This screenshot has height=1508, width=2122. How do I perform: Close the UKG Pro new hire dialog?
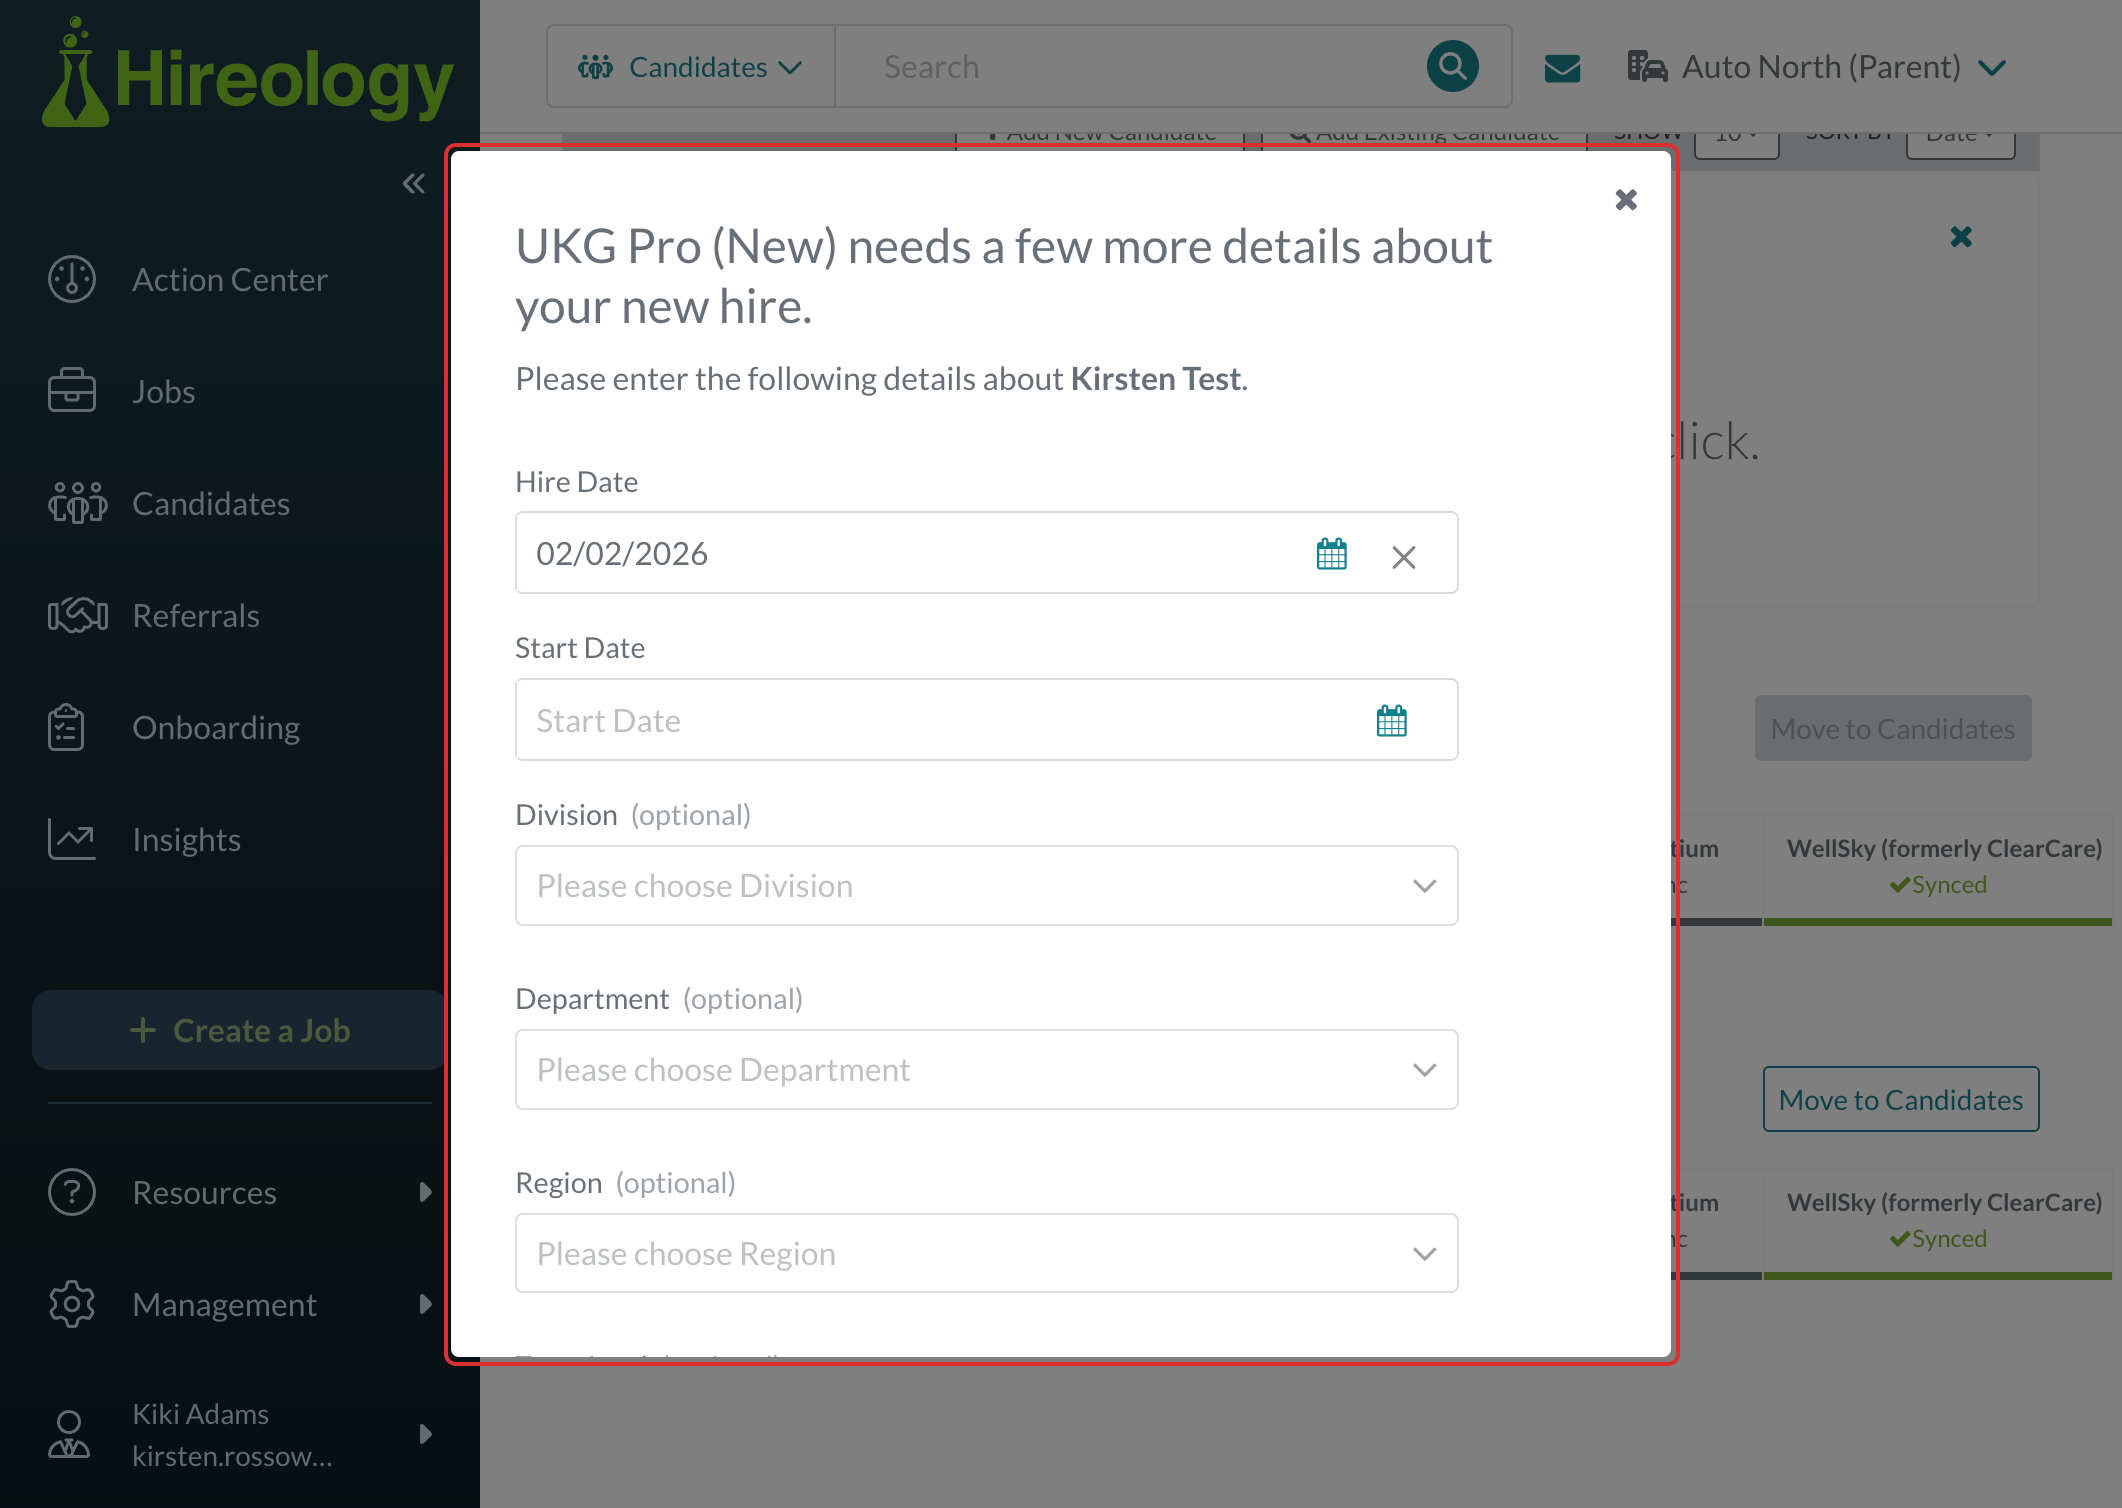[1626, 200]
